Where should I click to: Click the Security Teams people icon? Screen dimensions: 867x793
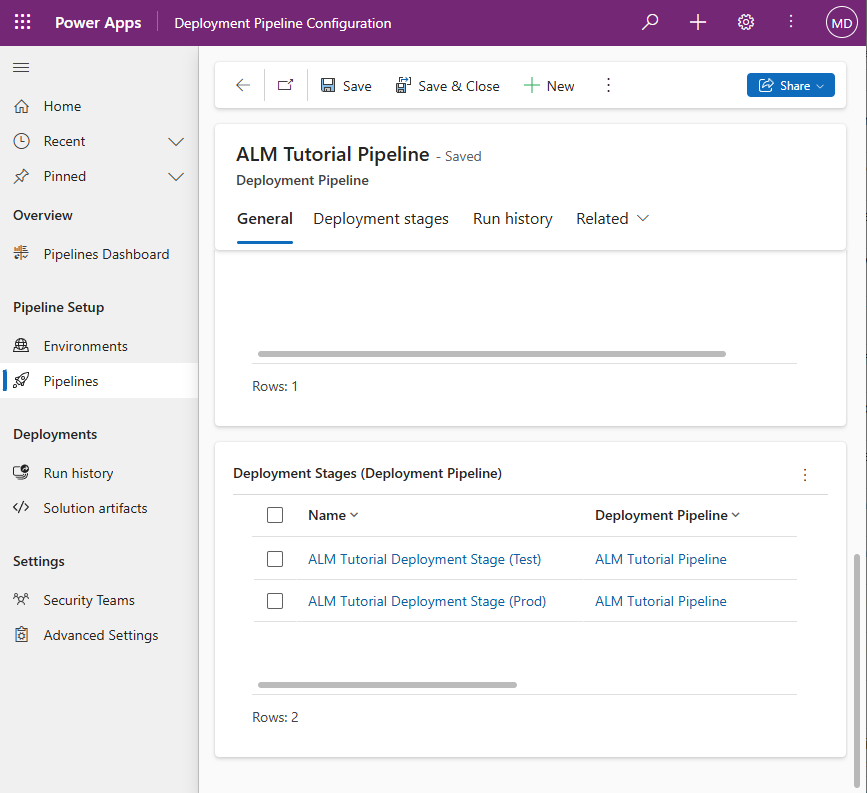(x=21, y=599)
